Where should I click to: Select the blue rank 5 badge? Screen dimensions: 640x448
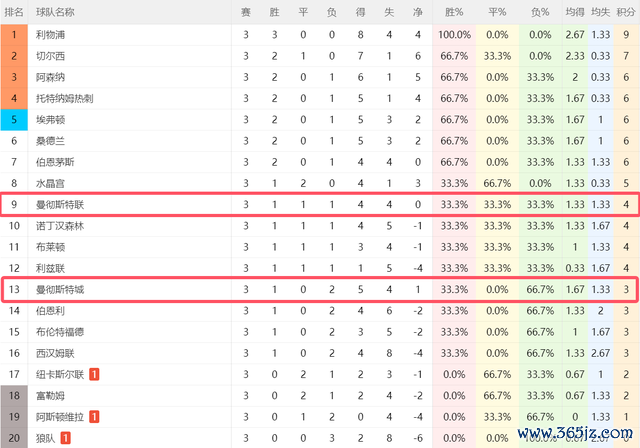click(14, 120)
